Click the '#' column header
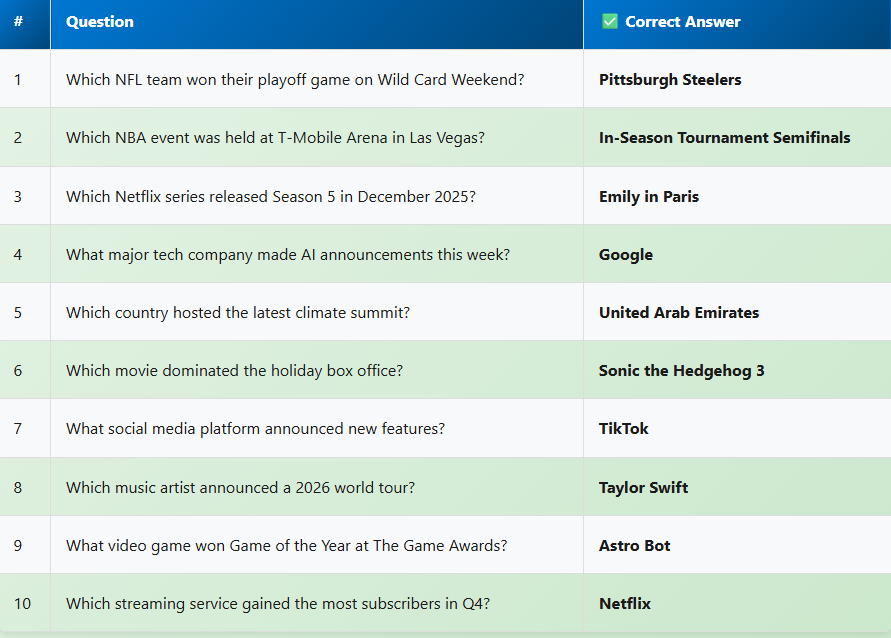Viewport: 891px width, 638px height. pyautogui.click(x=18, y=22)
